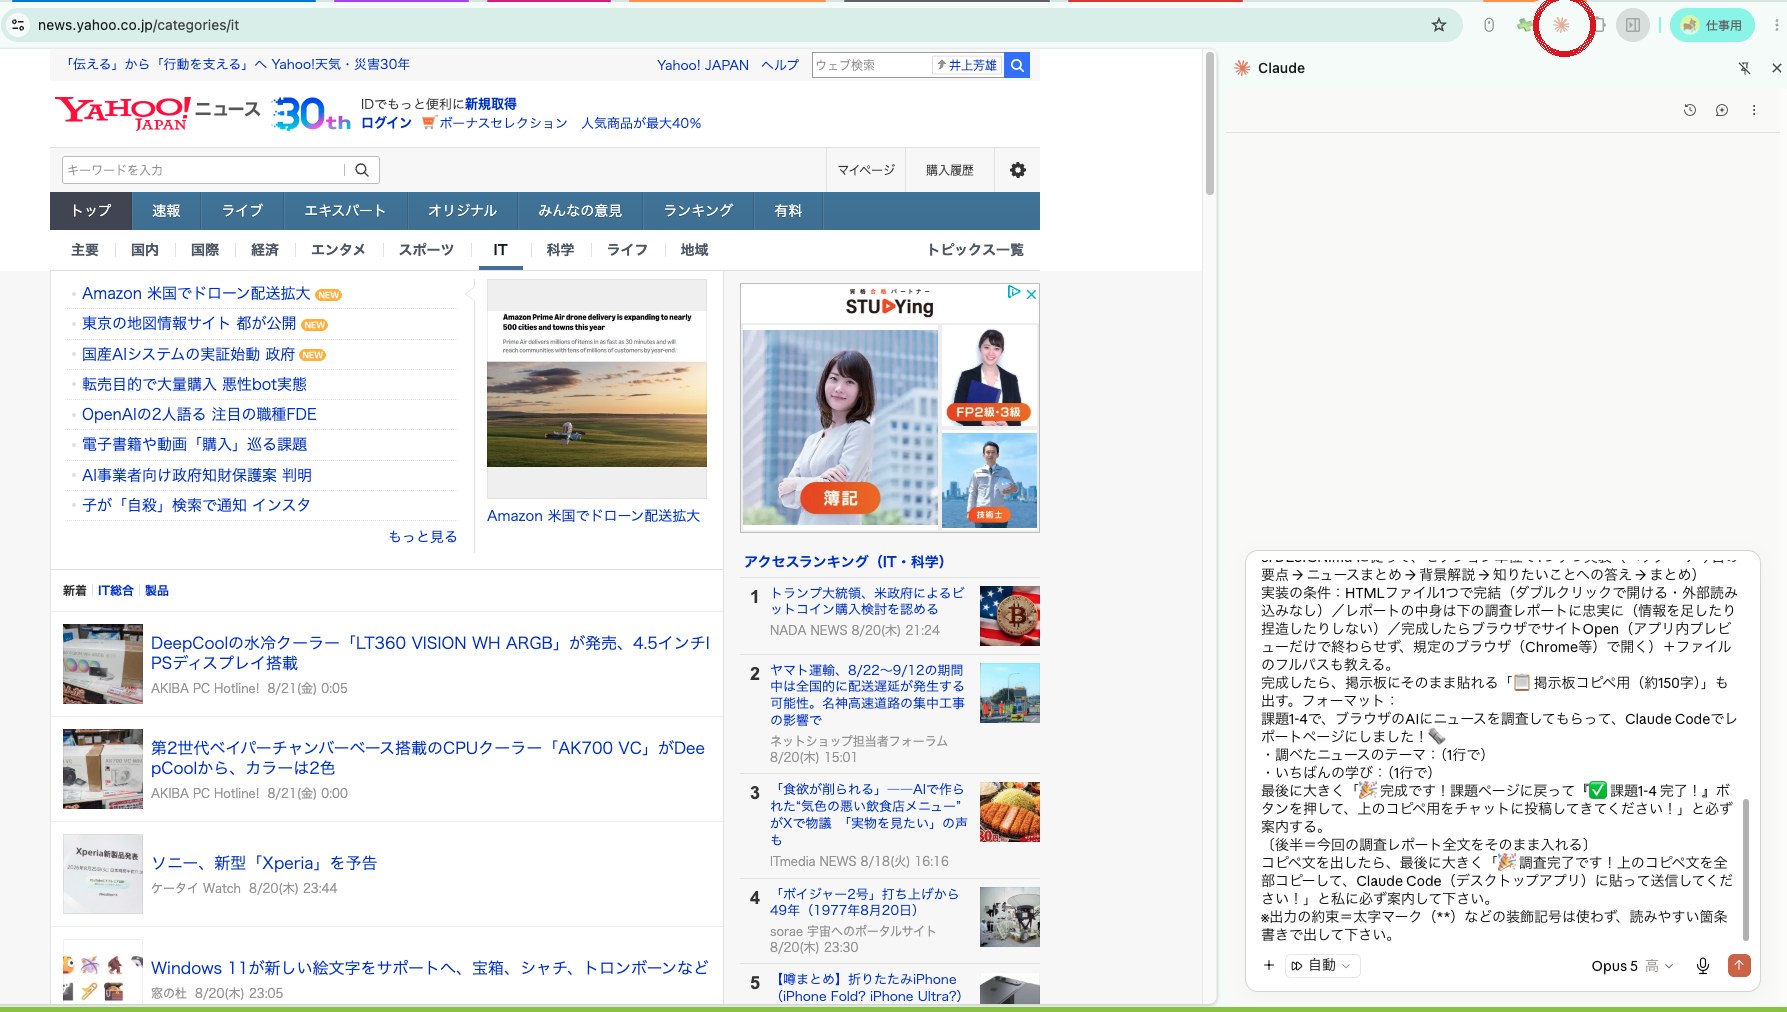Open 東京の地図情報サイト 都が公開 topic
The image size is (1787, 1012).
[189, 324]
